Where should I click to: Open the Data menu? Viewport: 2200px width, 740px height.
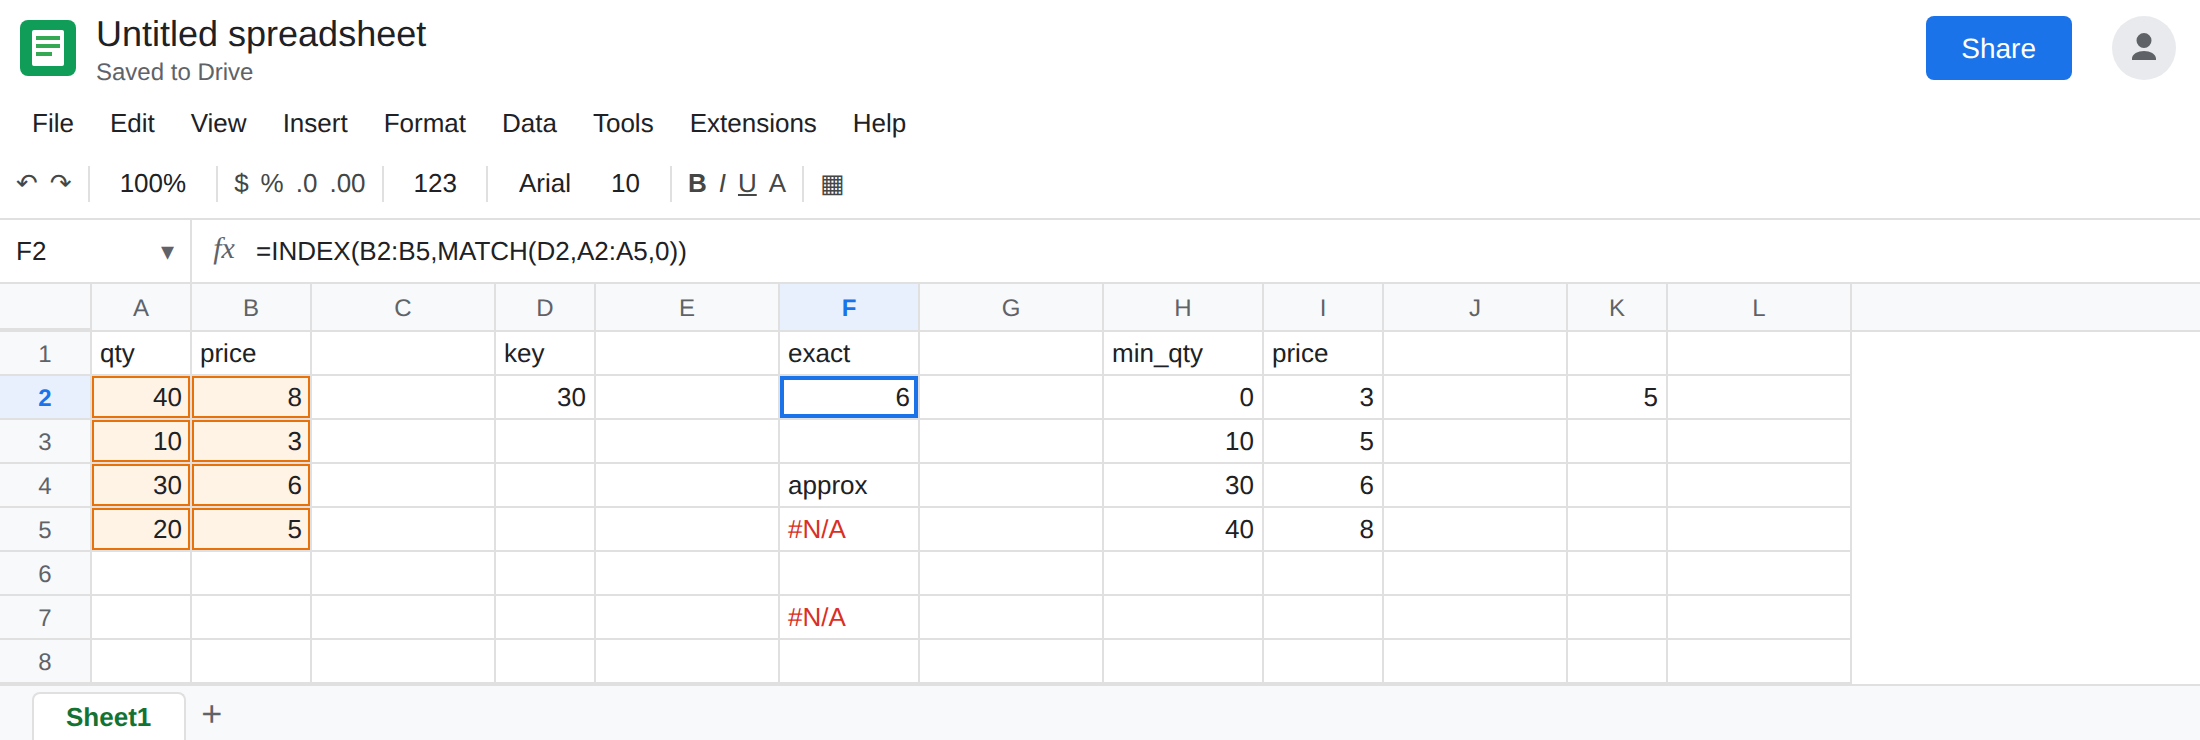click(529, 123)
